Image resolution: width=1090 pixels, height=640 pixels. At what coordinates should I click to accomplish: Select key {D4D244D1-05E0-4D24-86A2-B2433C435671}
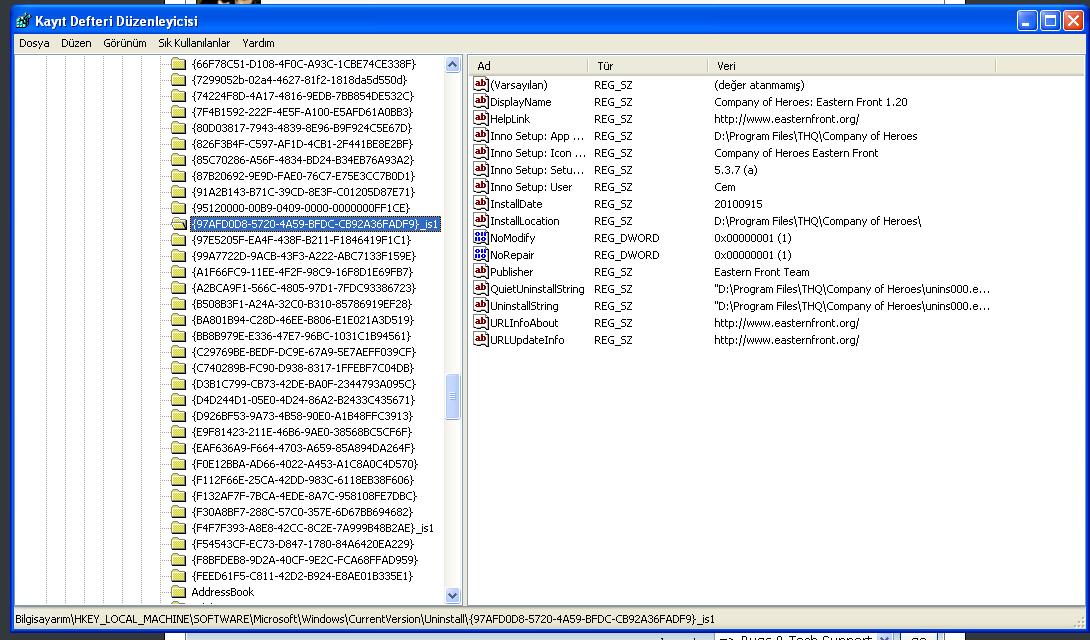point(302,400)
